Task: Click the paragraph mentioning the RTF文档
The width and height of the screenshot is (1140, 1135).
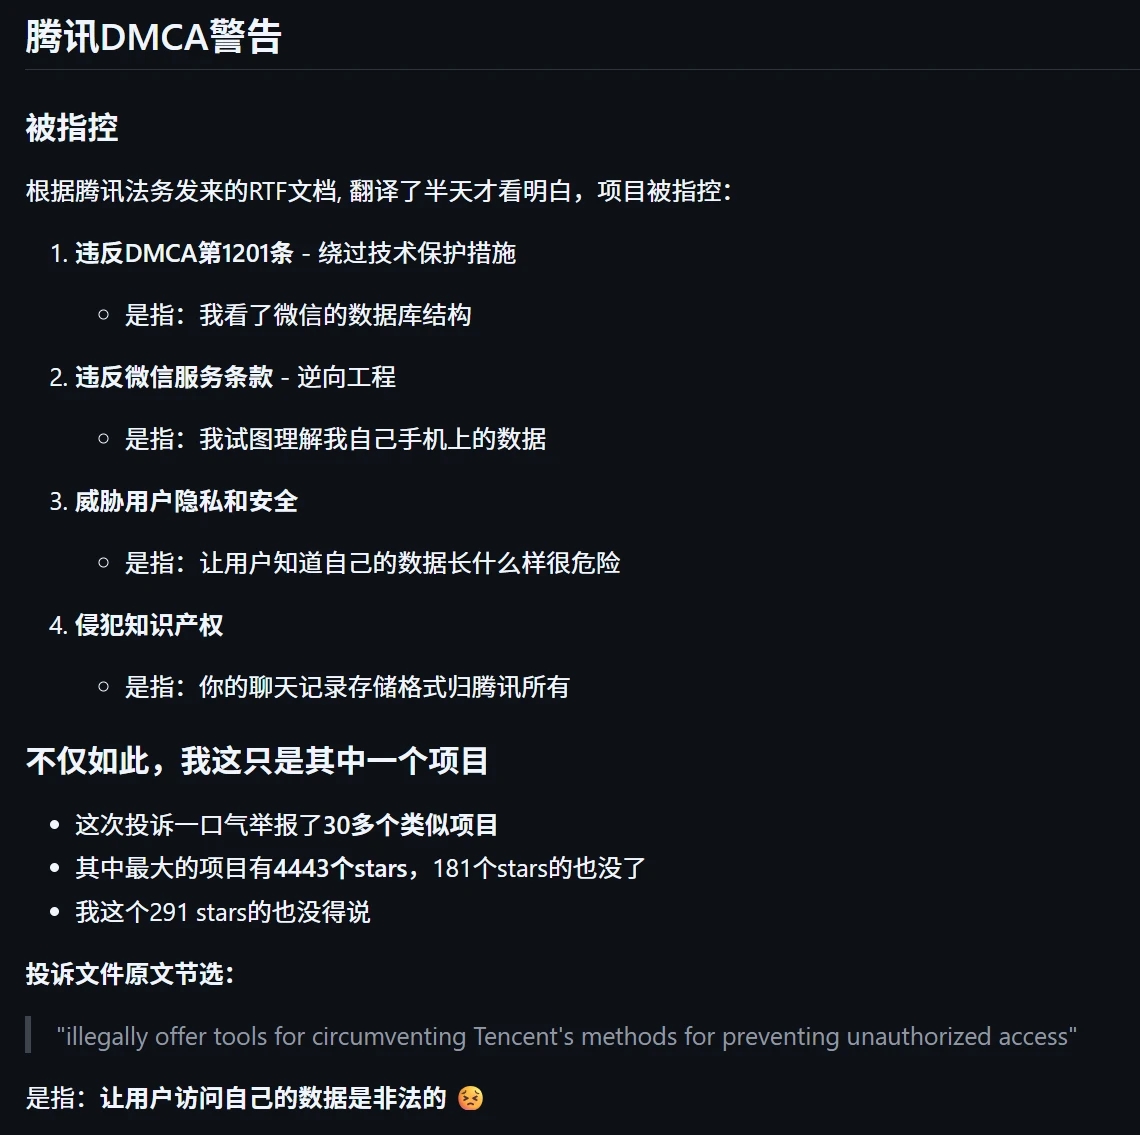Action: 378,191
